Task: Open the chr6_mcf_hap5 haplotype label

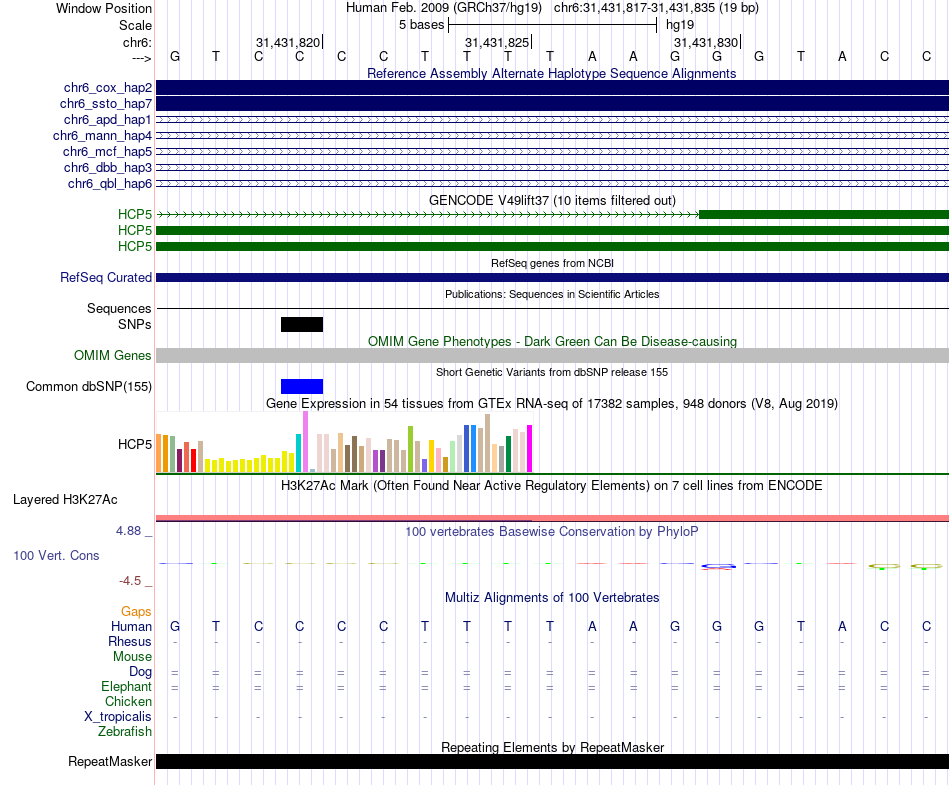Action: click(107, 151)
